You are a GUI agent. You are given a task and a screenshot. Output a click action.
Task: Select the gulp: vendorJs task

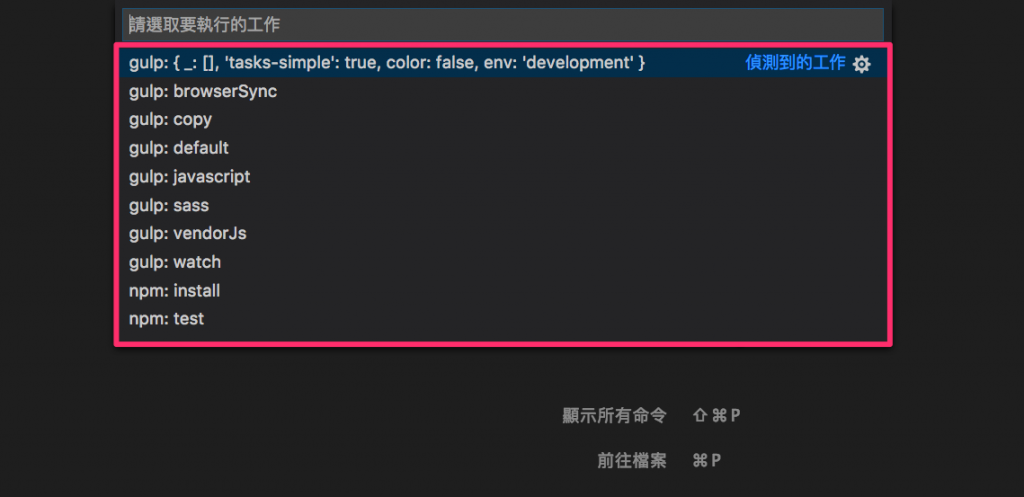tap(503, 234)
